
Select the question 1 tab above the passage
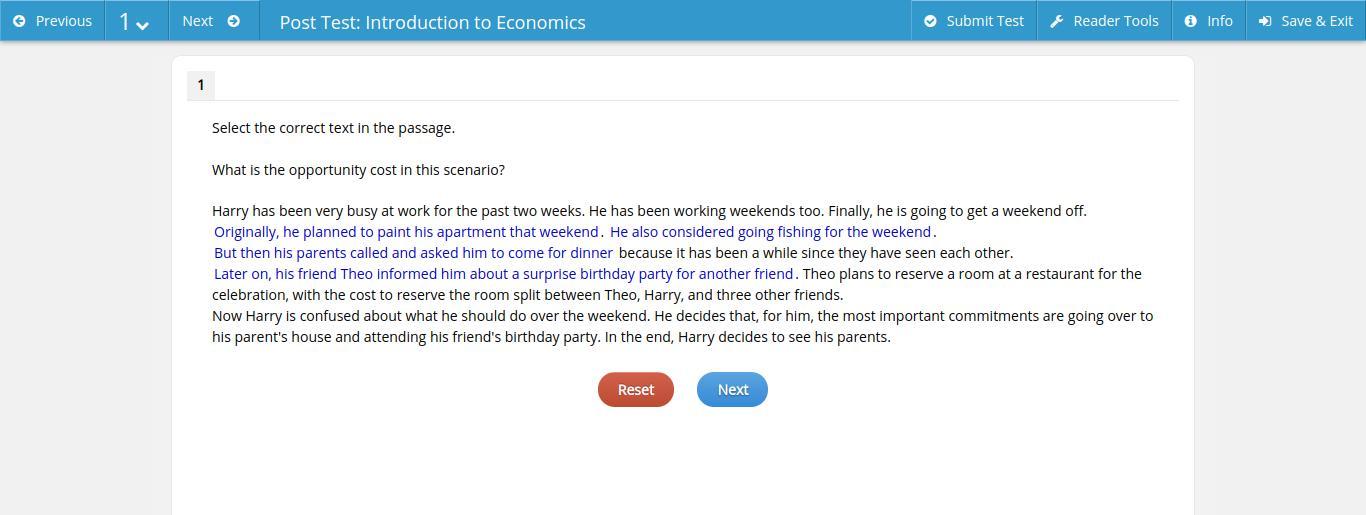(x=201, y=85)
